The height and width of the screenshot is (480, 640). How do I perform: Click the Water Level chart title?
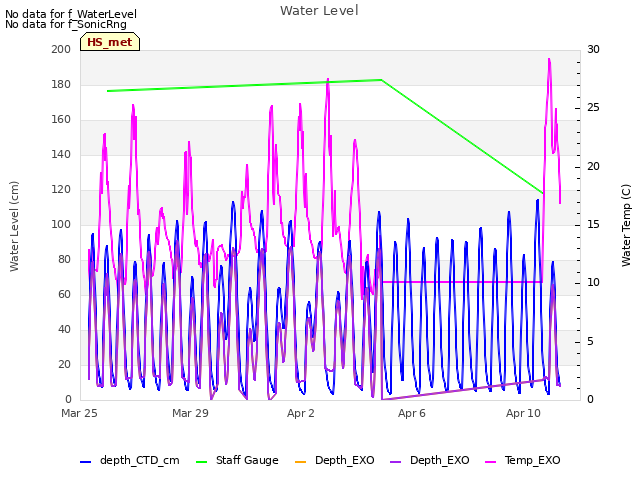tap(319, 10)
